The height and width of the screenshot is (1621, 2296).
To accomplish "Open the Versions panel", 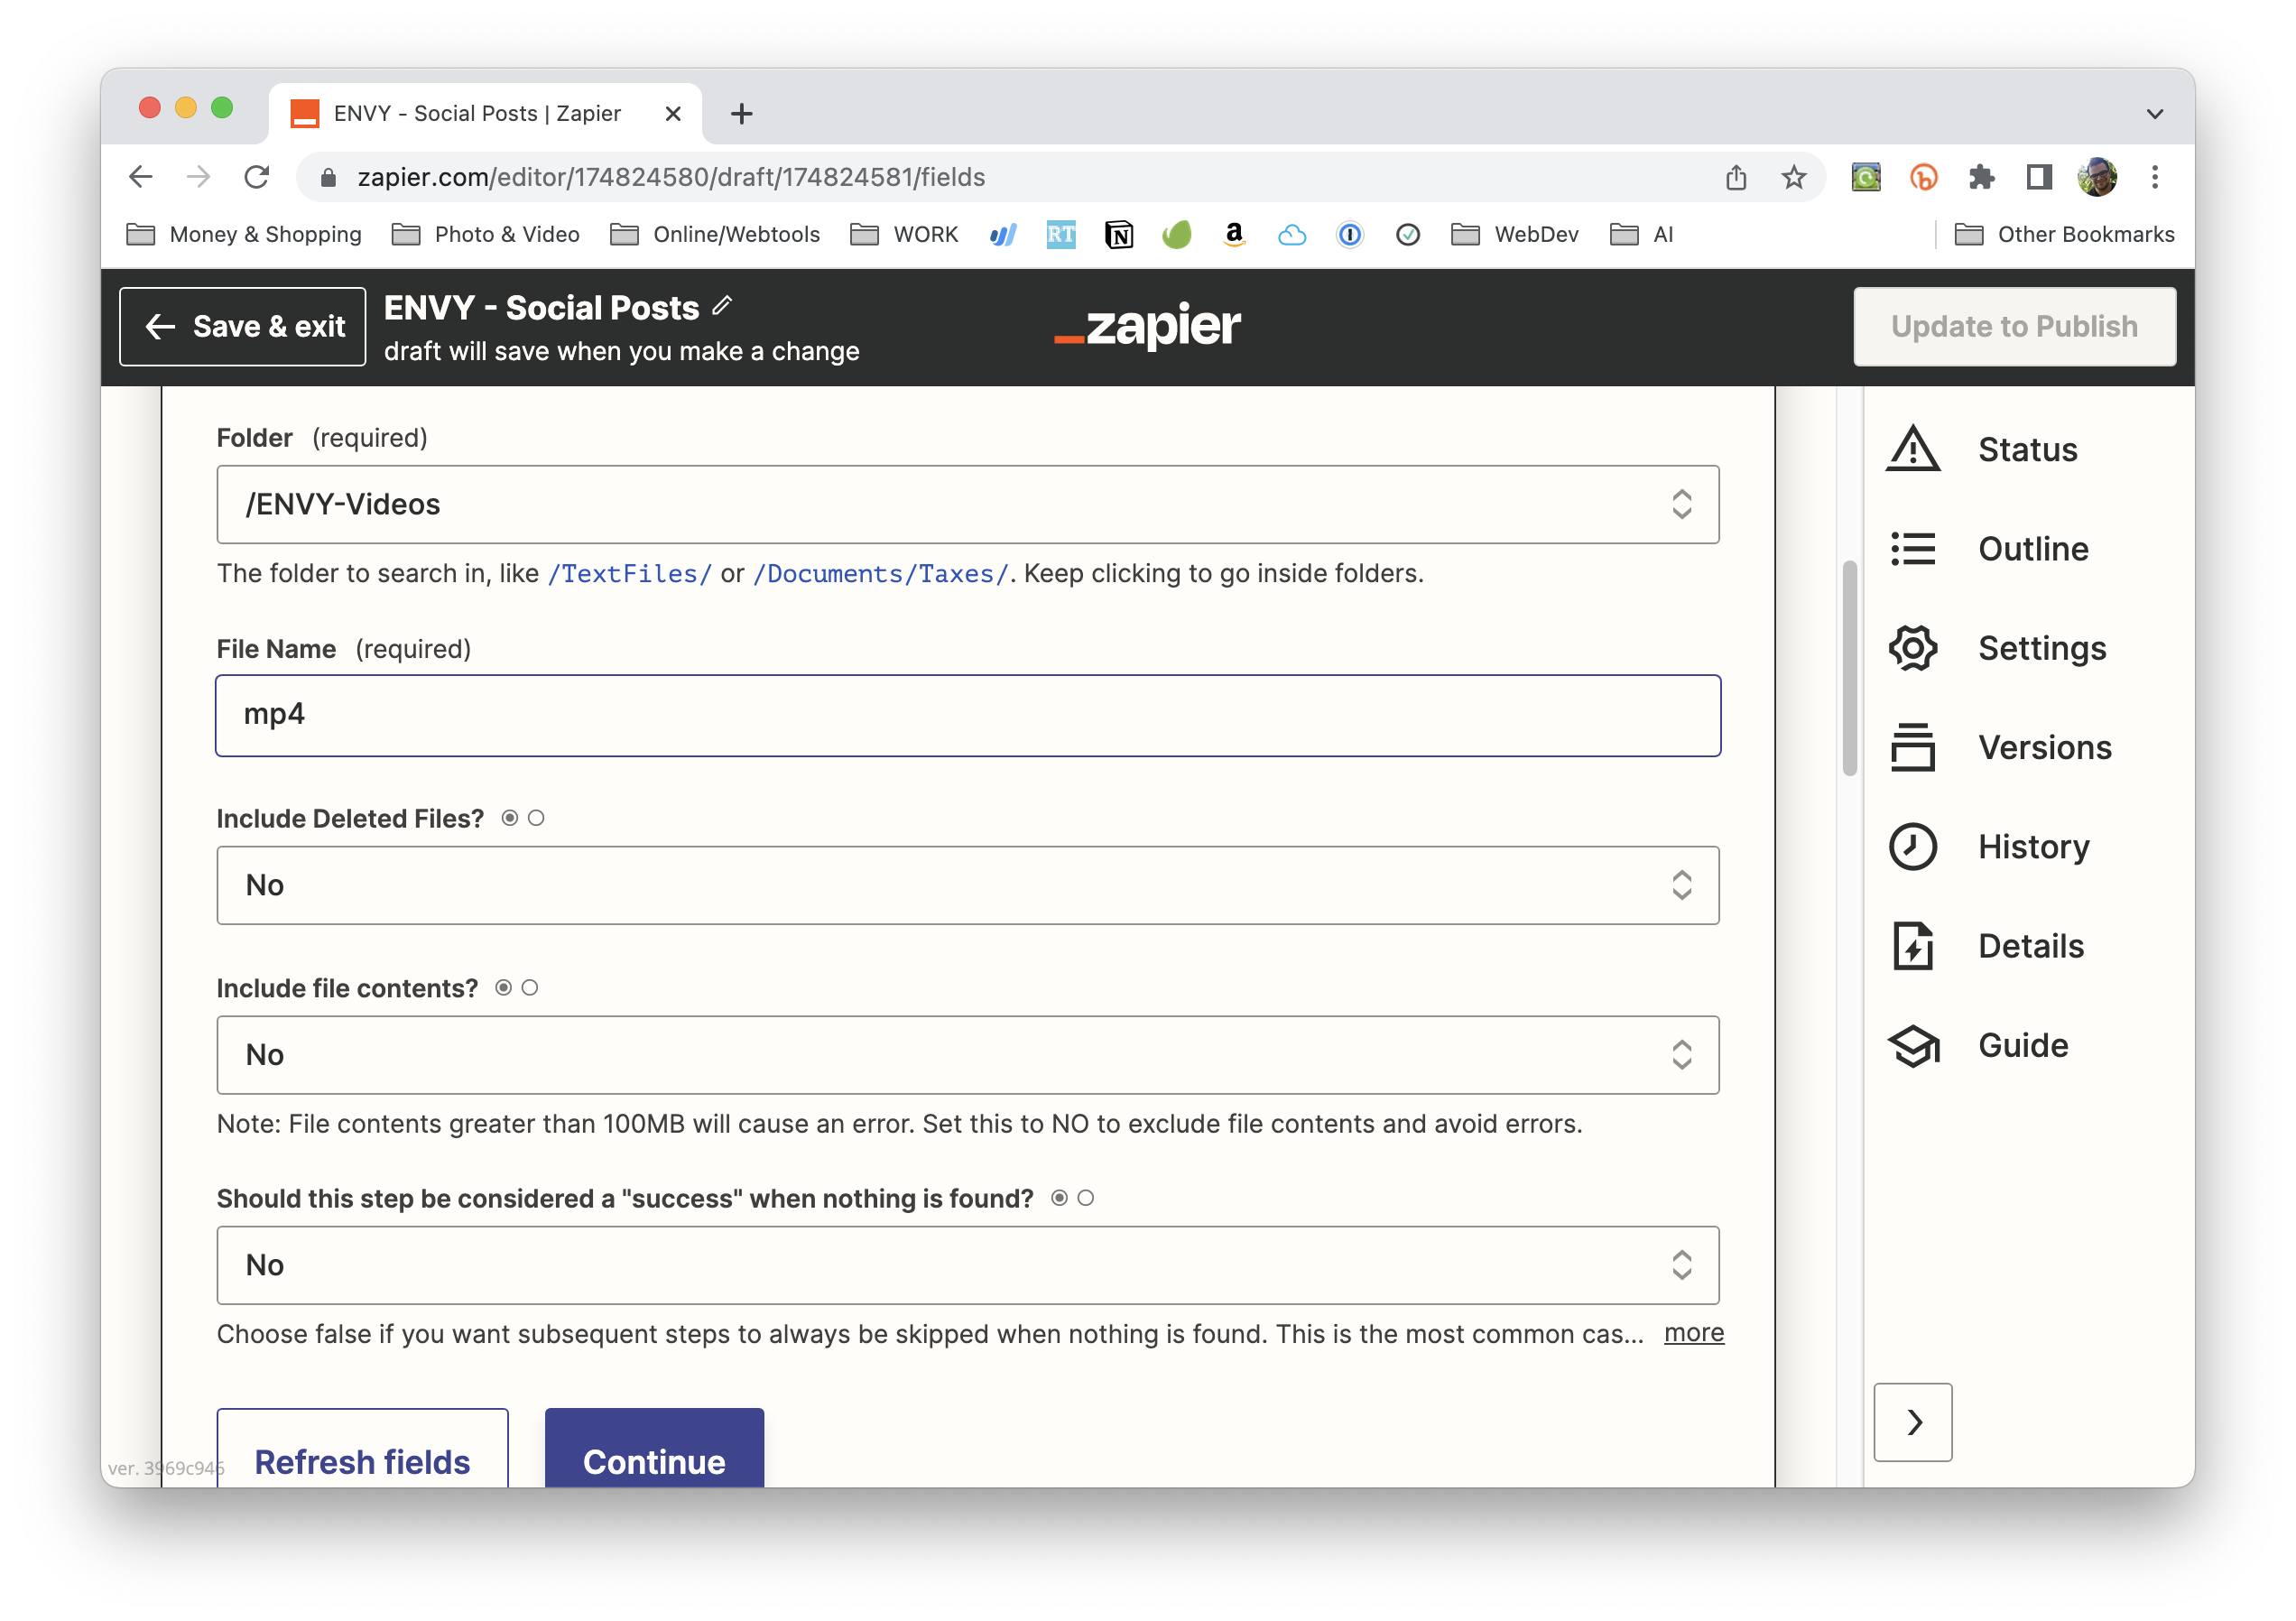I will pos(2000,747).
